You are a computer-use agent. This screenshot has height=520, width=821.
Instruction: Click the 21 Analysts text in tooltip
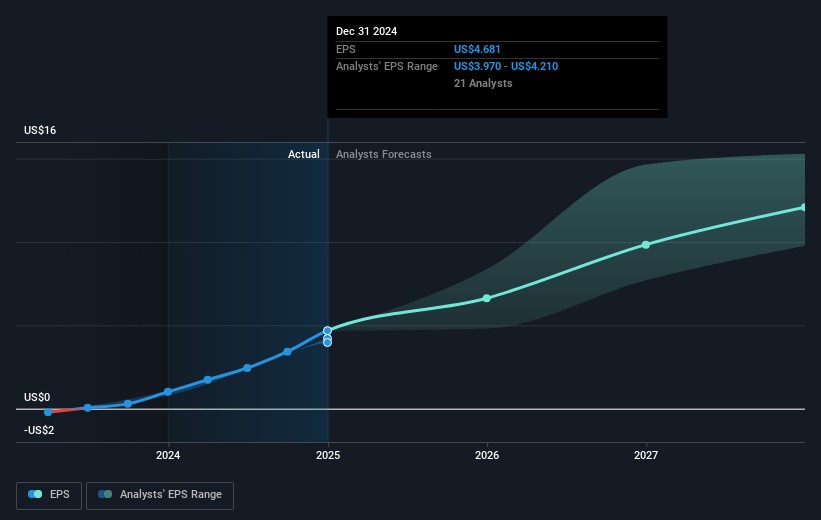pos(483,83)
